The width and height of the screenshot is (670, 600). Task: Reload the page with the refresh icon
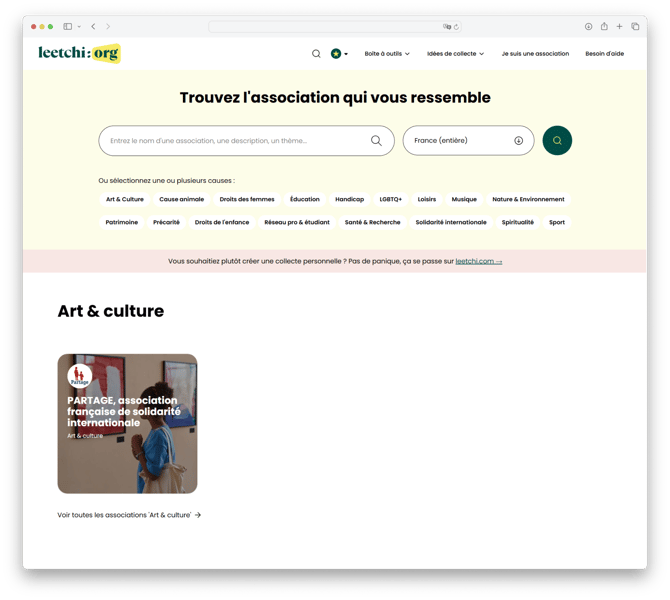(x=456, y=26)
